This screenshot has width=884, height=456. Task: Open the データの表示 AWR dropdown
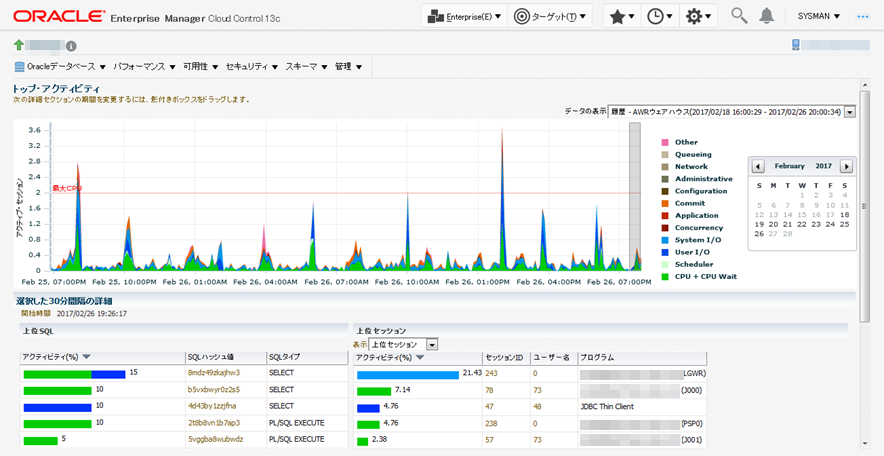click(850, 112)
